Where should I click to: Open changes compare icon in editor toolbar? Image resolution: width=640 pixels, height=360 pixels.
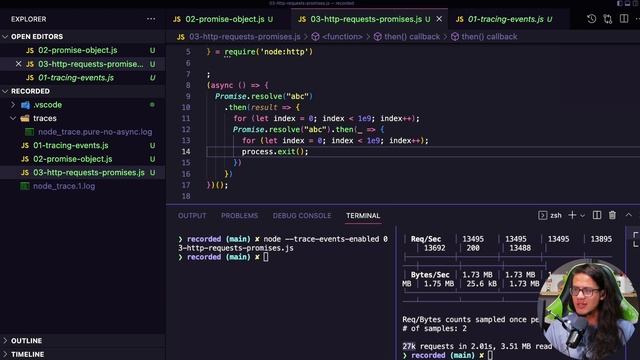click(608, 19)
